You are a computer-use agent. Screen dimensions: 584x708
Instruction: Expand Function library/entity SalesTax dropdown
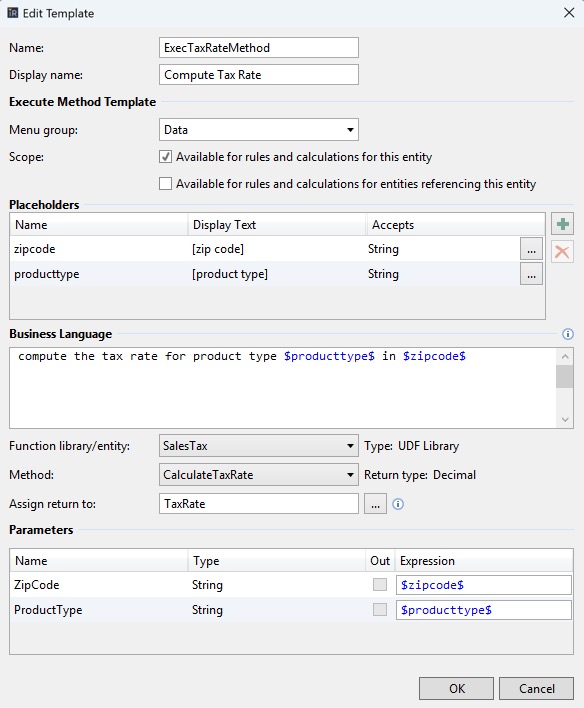tap(259, 446)
